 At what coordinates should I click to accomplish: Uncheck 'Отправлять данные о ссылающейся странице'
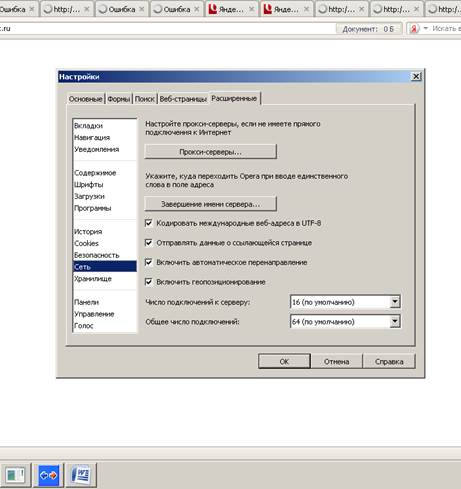pyautogui.click(x=149, y=243)
